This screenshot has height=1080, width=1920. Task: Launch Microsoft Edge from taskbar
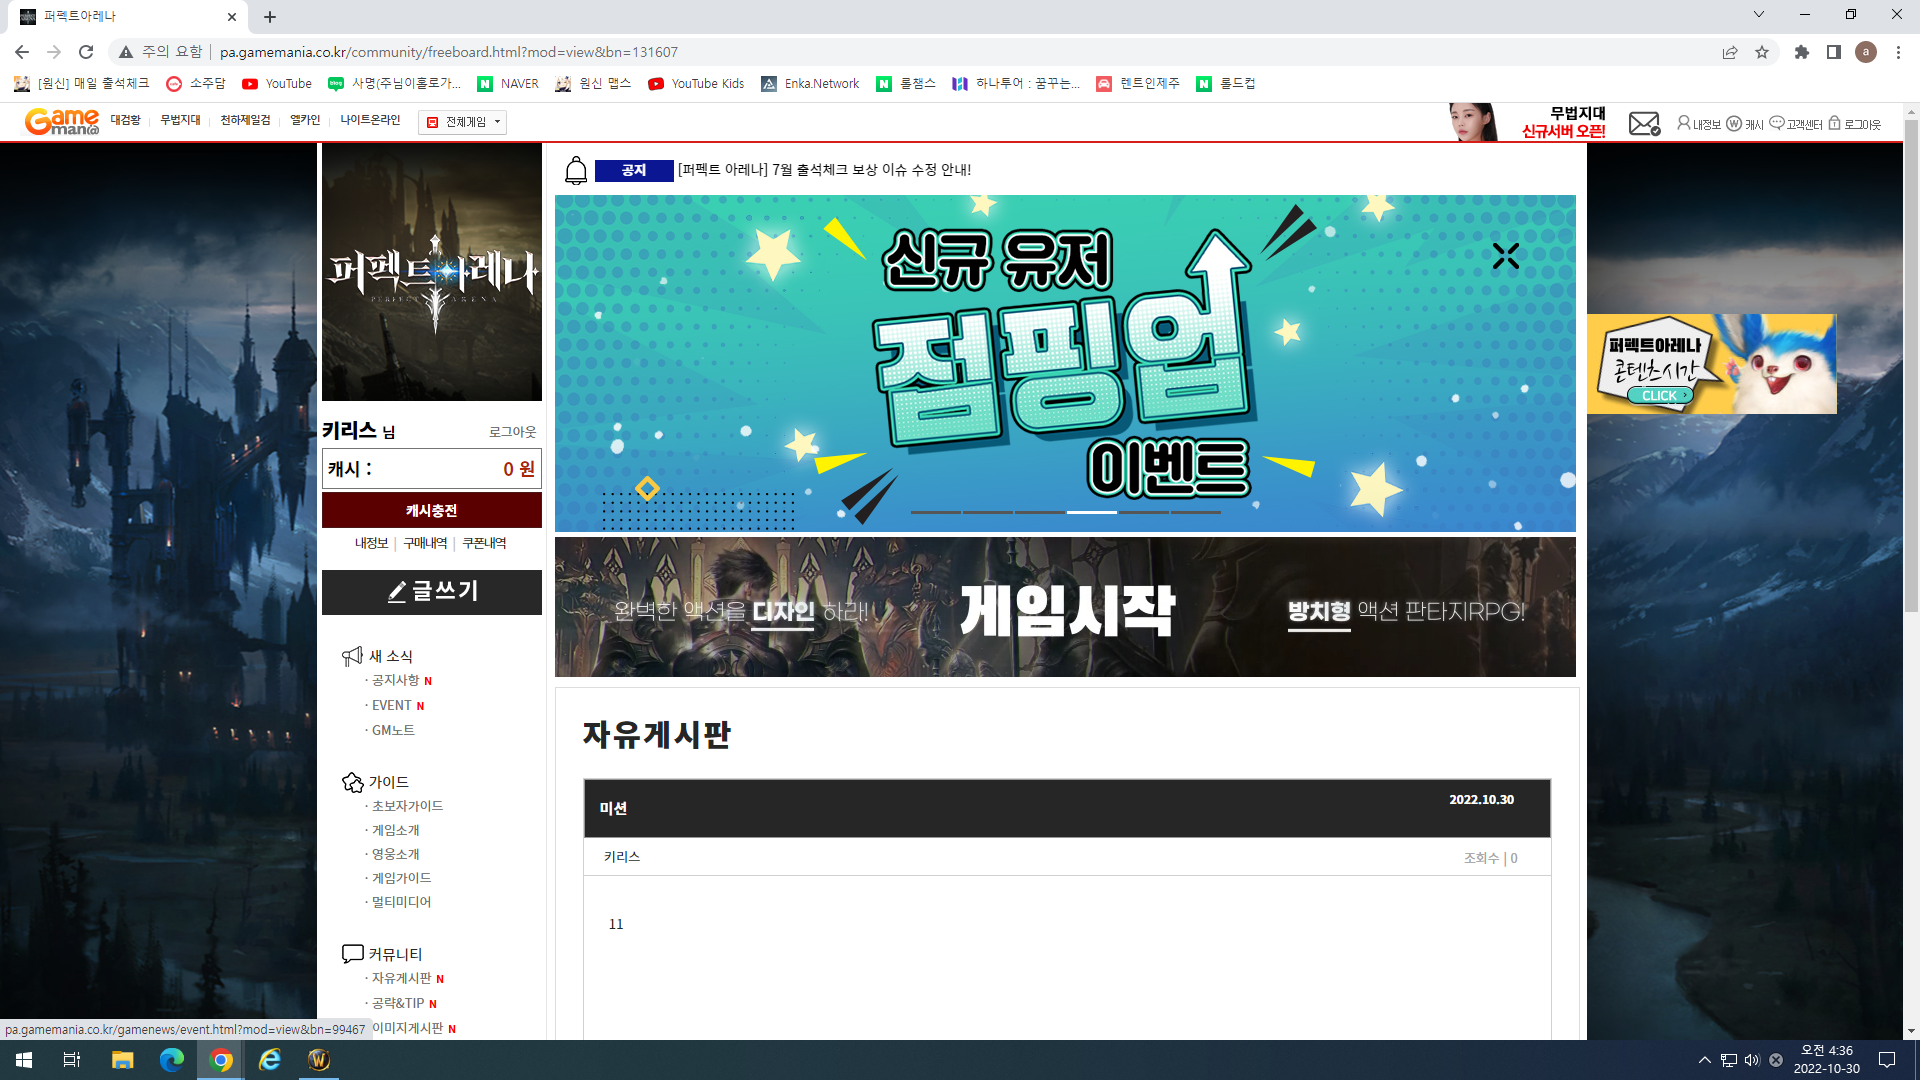172,1060
